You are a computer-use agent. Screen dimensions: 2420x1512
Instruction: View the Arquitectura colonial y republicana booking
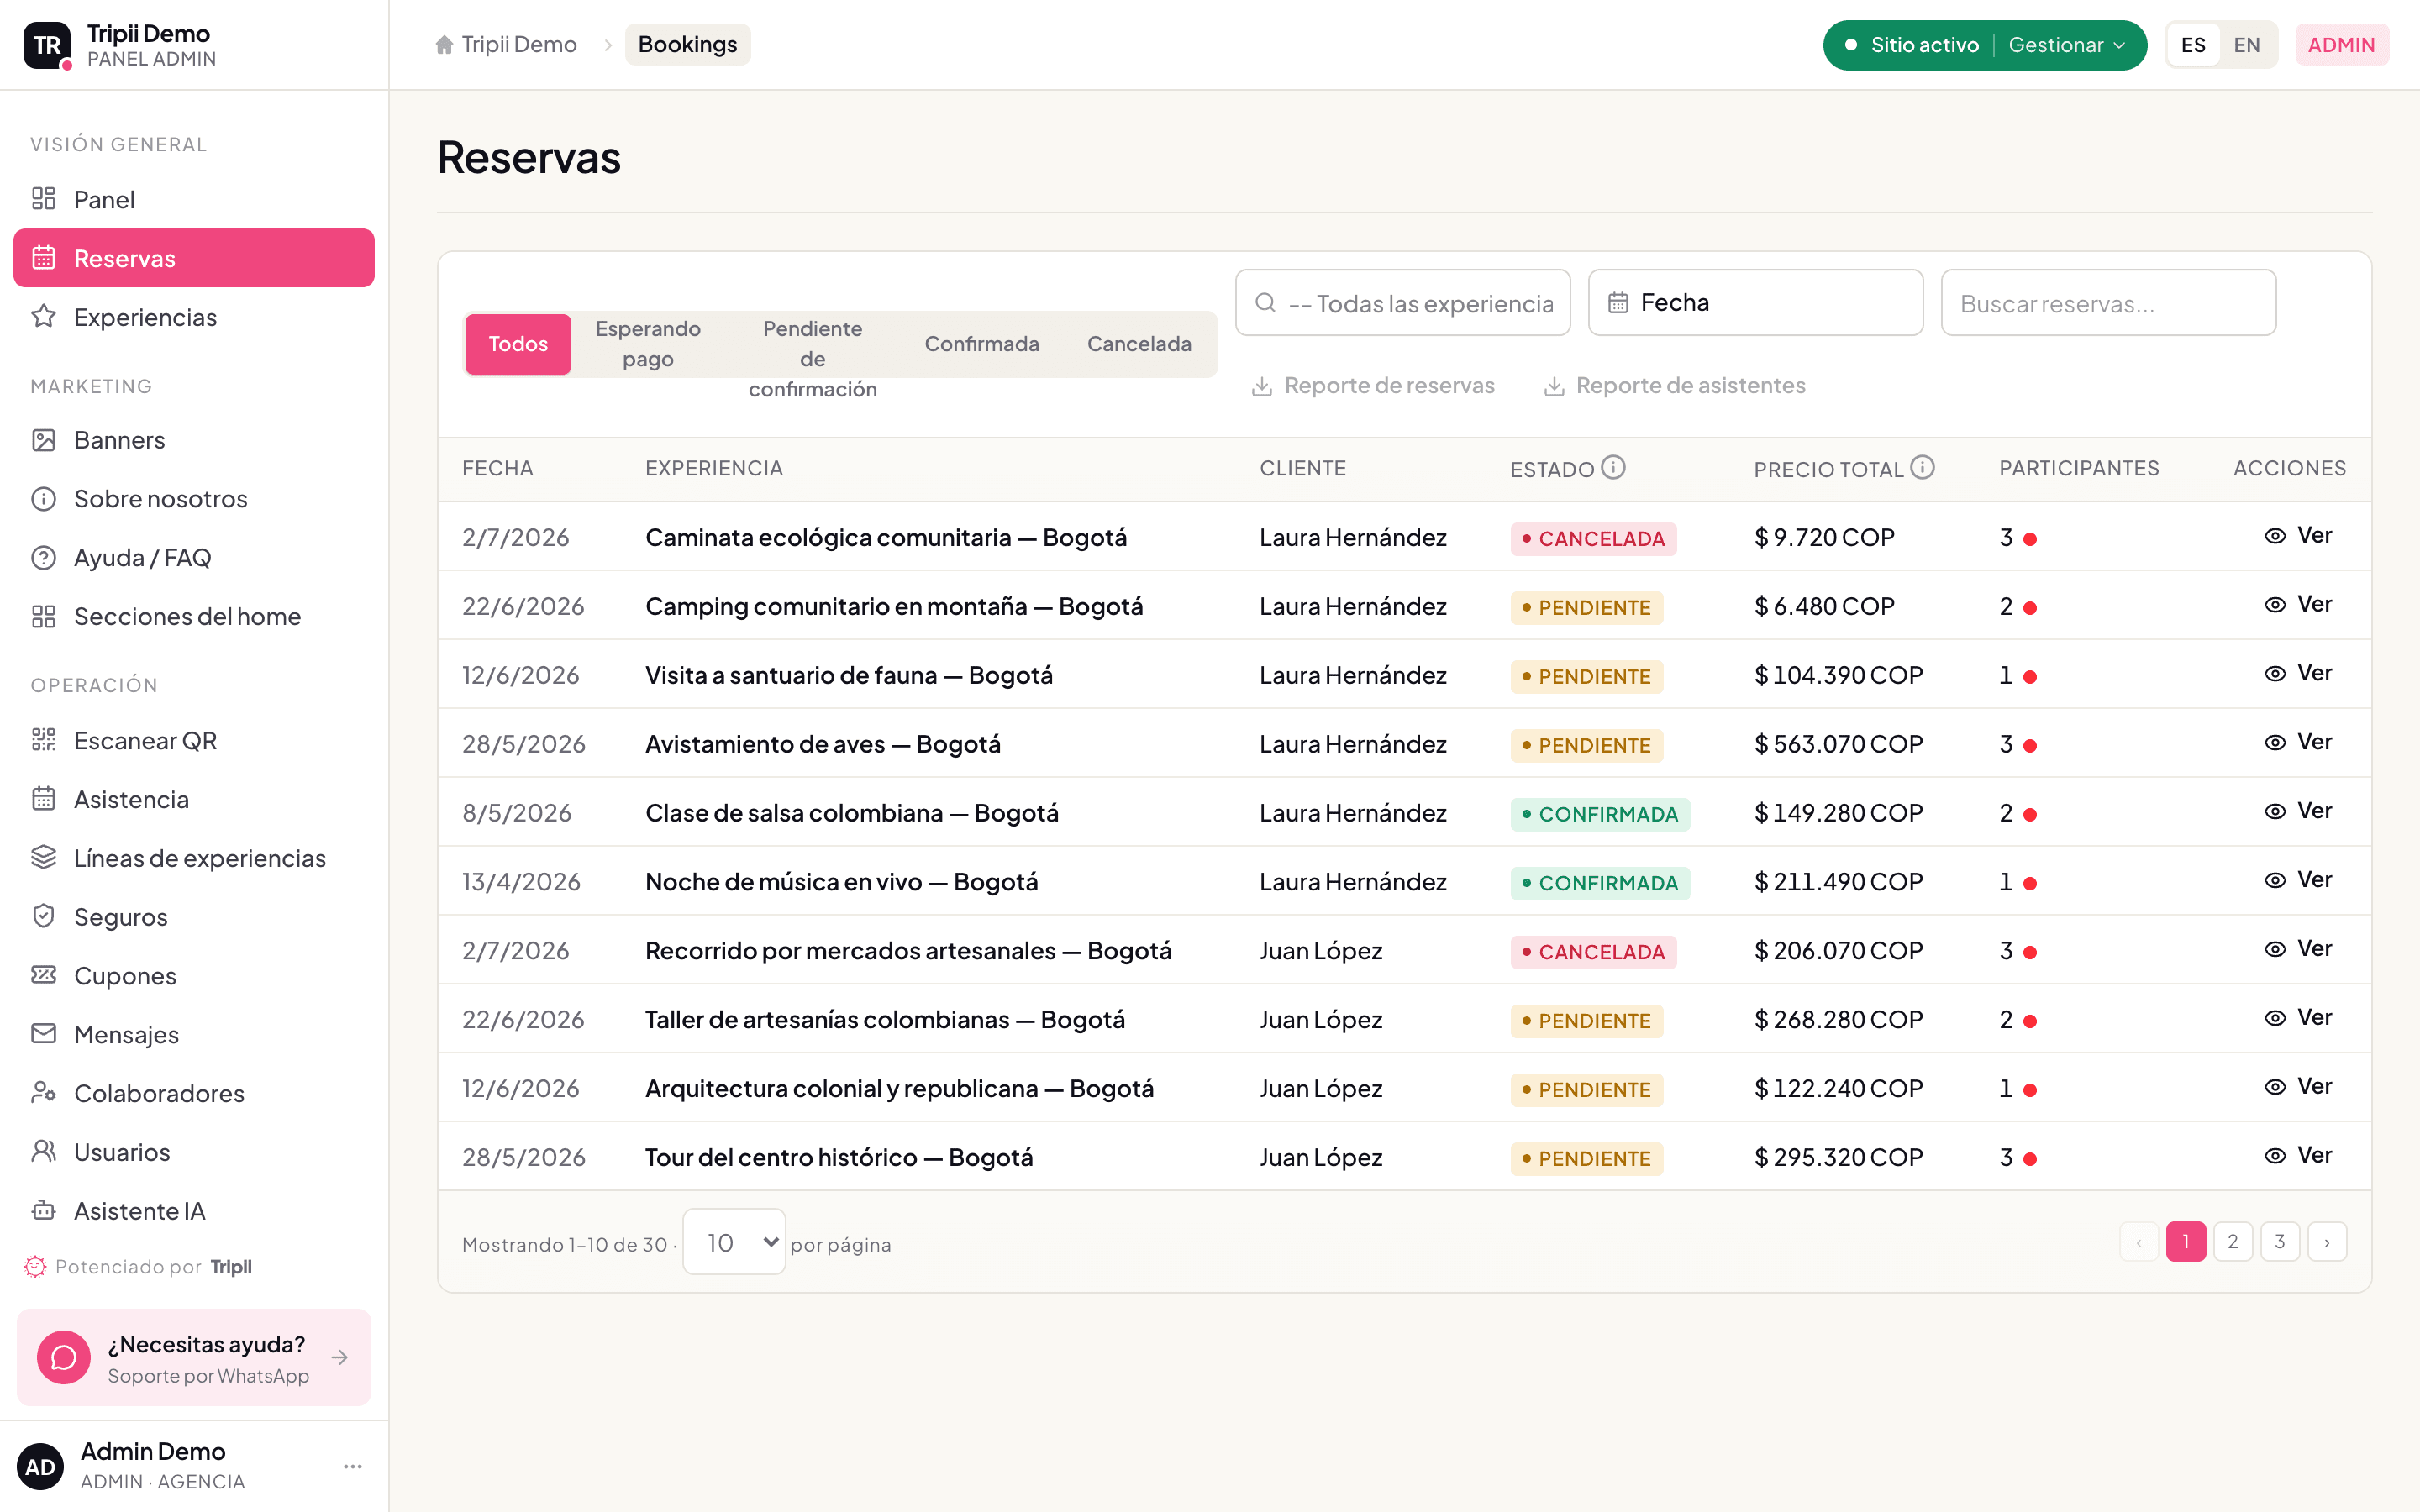[x=2298, y=1087]
